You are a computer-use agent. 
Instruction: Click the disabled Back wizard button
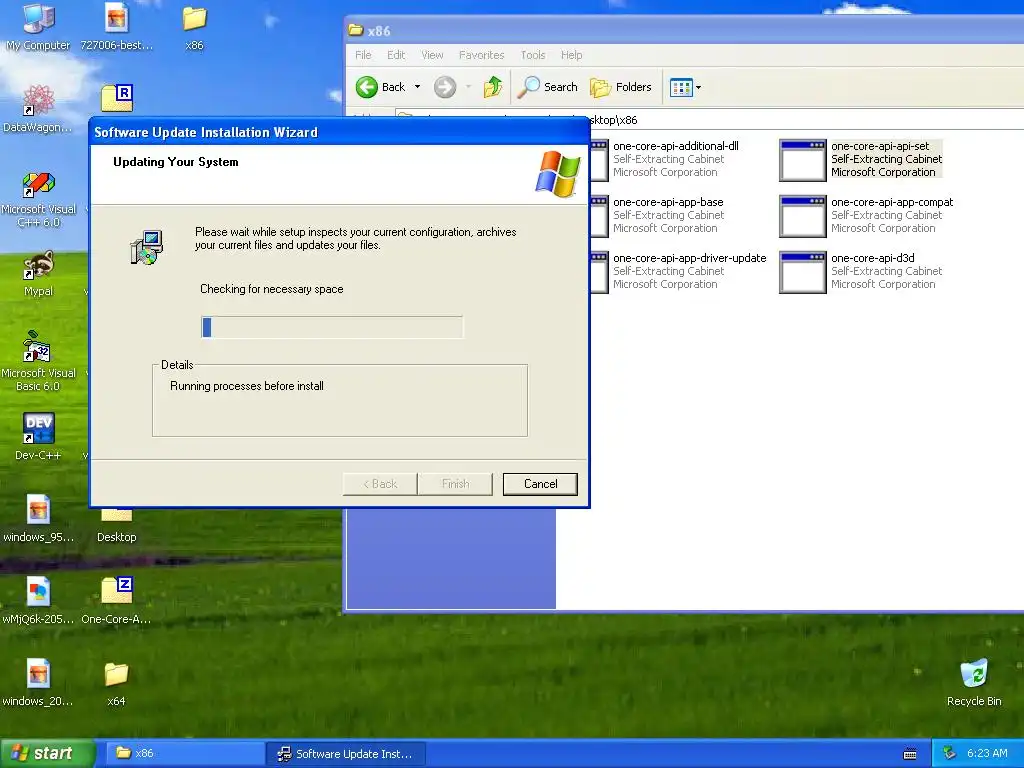click(380, 484)
